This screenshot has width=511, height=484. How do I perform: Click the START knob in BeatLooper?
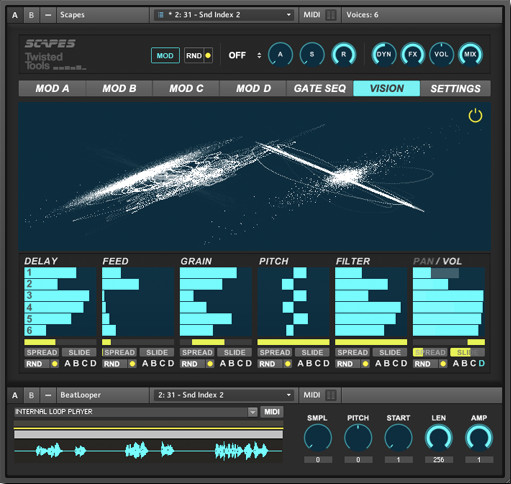[398, 438]
